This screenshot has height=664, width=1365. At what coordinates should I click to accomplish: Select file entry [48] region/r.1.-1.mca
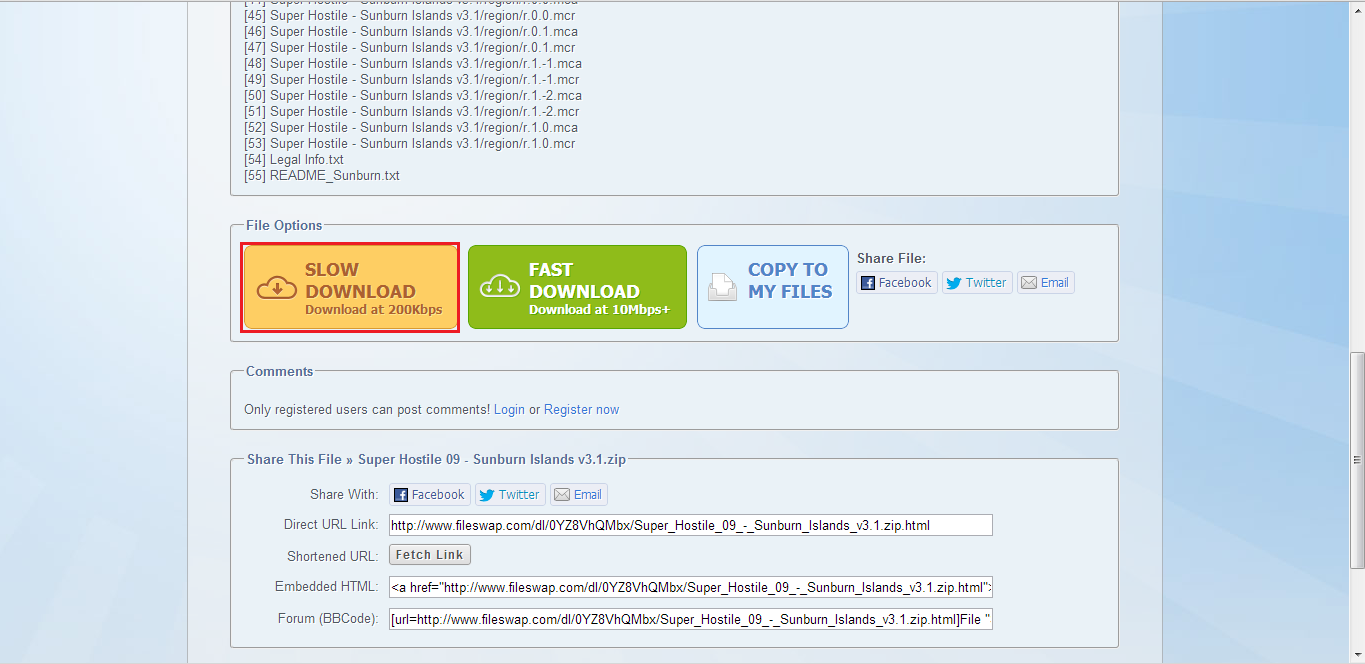point(413,64)
